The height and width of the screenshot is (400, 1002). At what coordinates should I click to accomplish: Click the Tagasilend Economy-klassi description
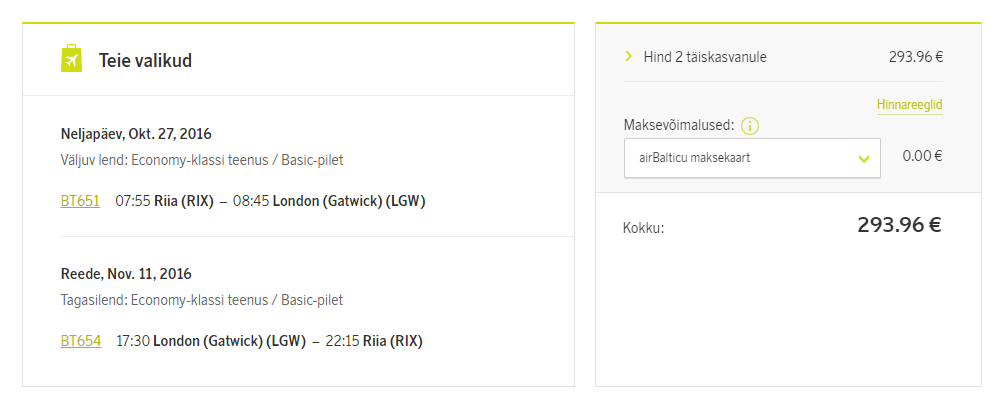click(202, 300)
